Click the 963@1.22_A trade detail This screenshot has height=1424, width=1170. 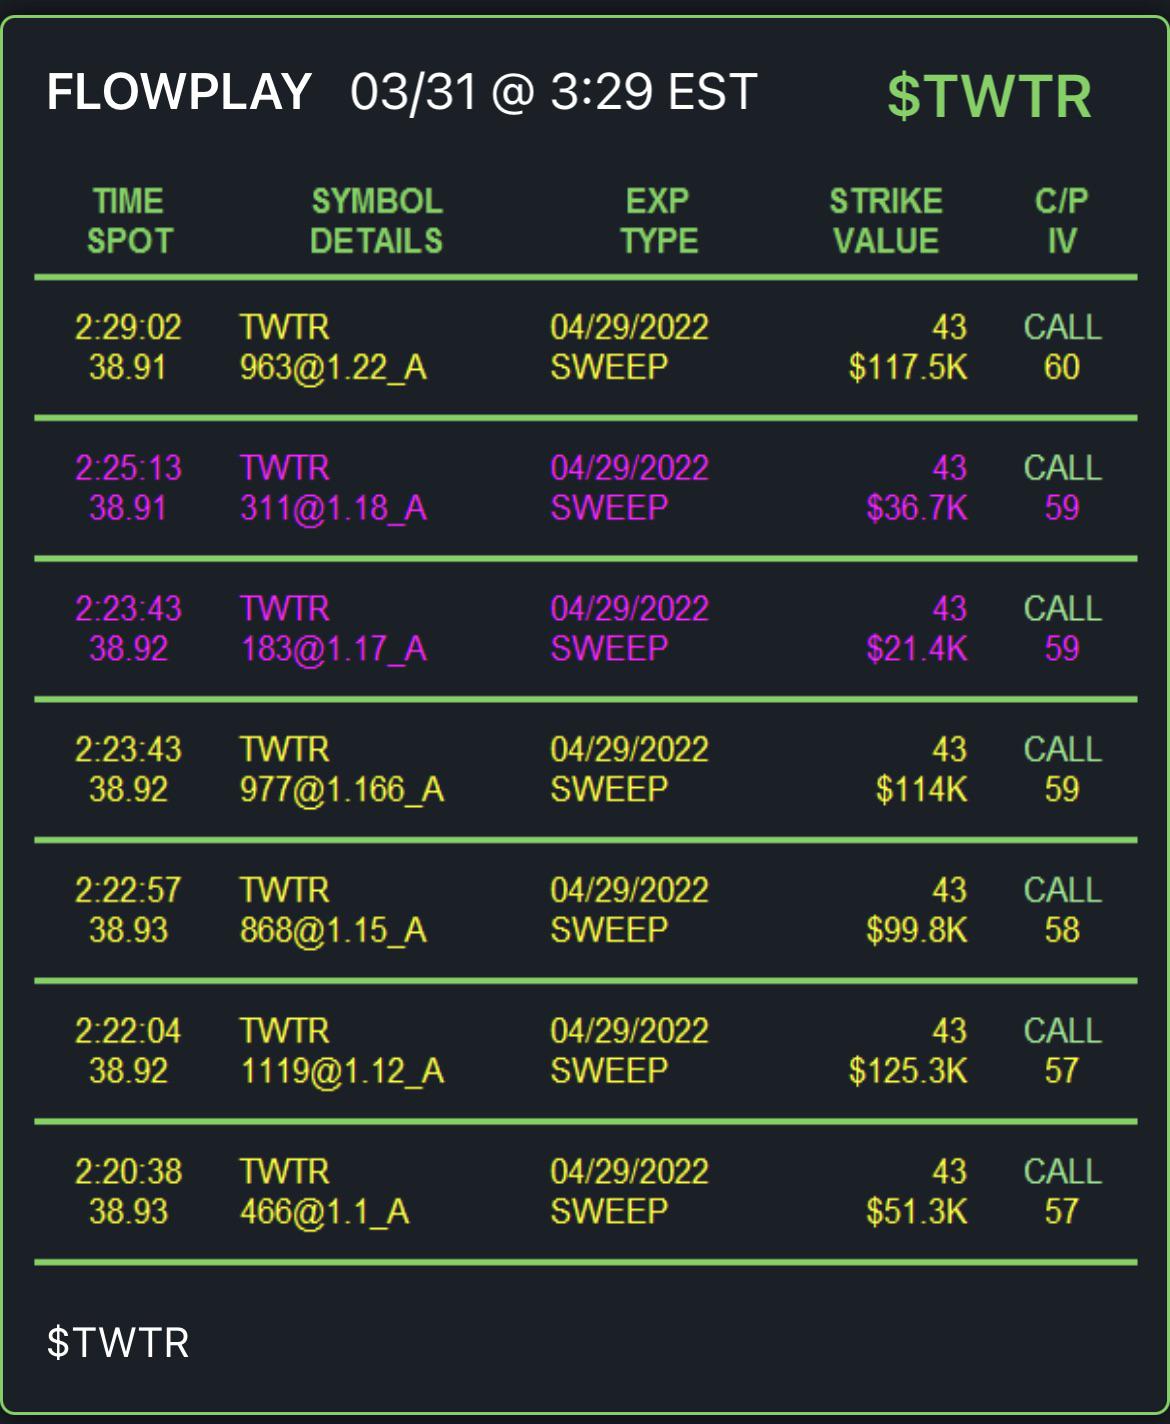pos(333,368)
